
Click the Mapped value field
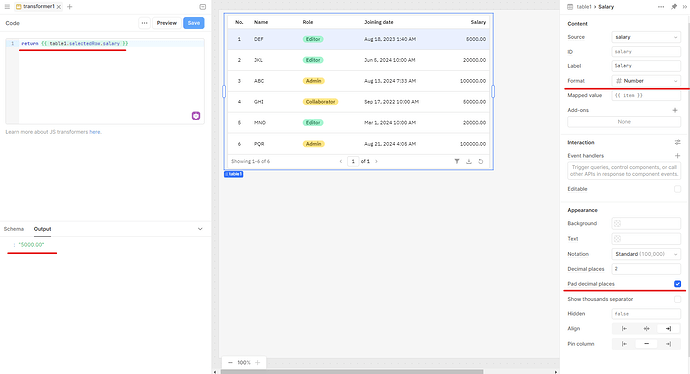click(x=646, y=95)
